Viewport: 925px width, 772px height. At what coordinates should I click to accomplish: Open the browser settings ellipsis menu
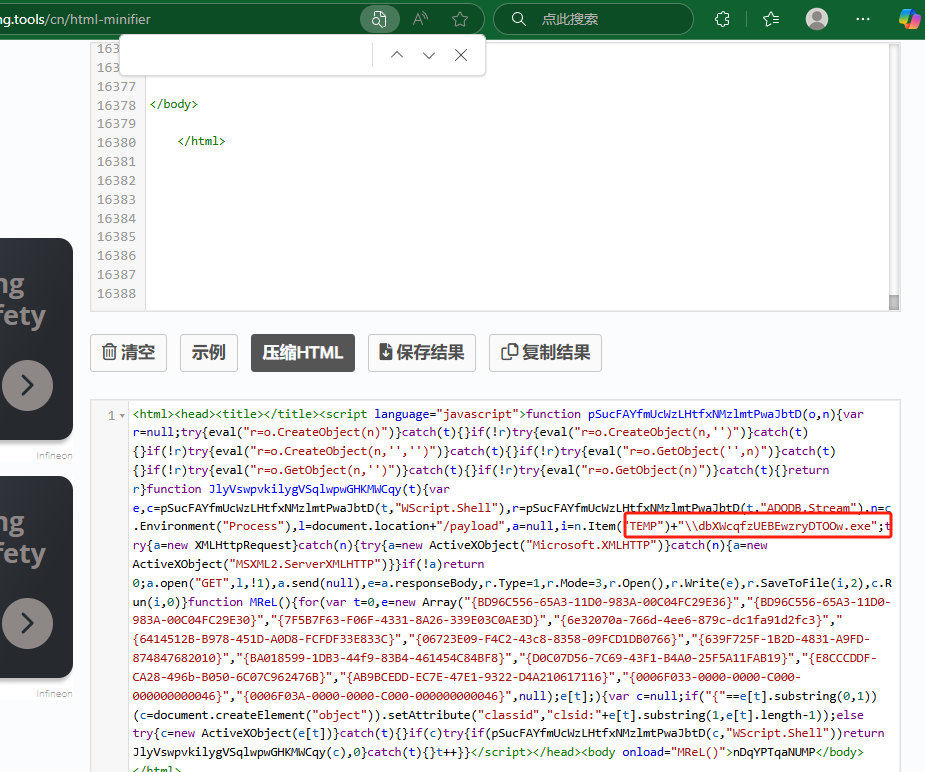pos(862,19)
